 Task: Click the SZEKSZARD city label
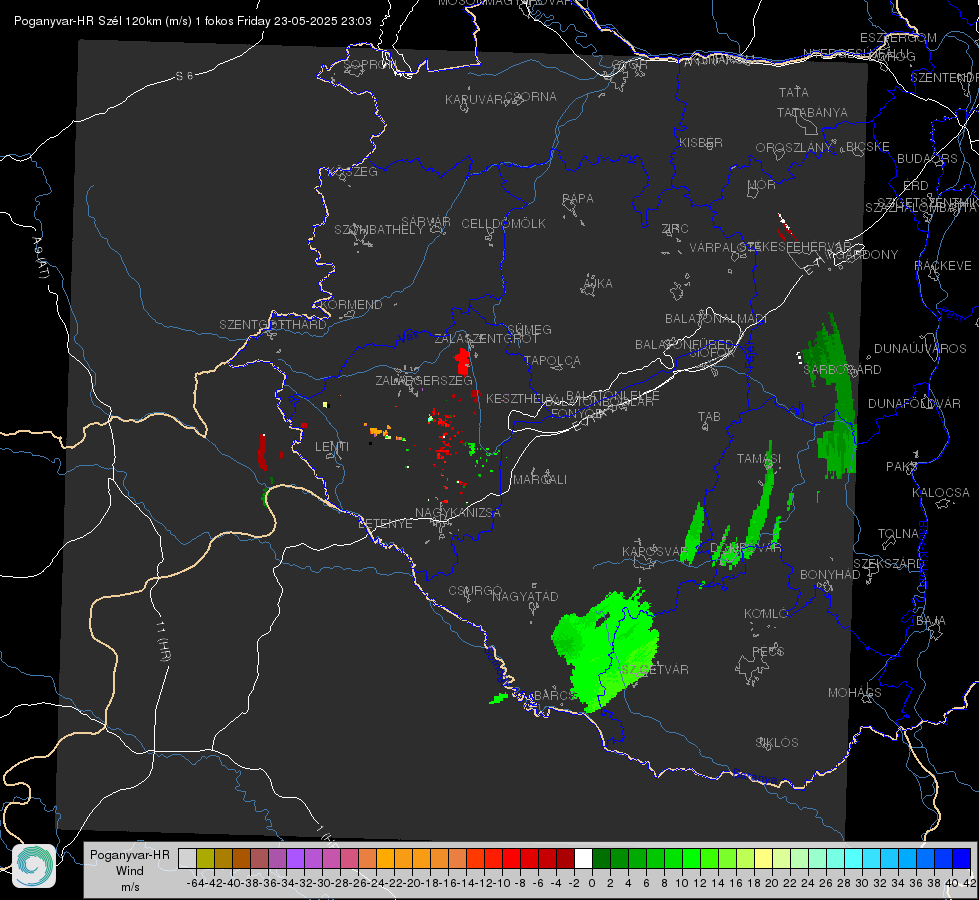point(888,564)
